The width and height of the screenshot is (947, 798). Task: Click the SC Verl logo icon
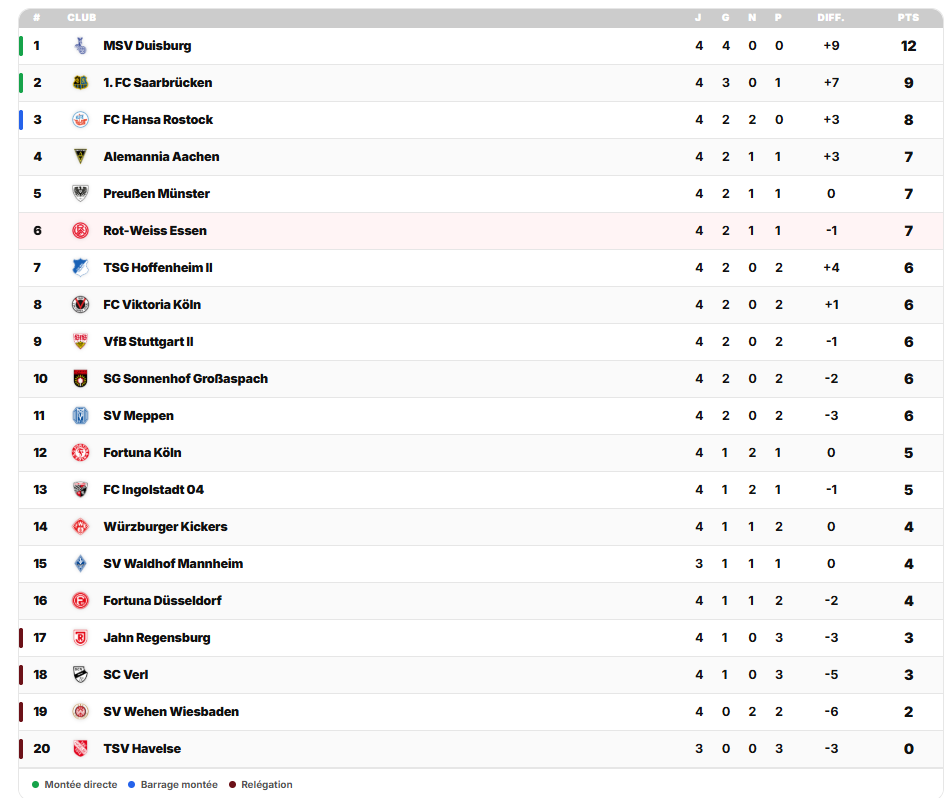tap(80, 675)
